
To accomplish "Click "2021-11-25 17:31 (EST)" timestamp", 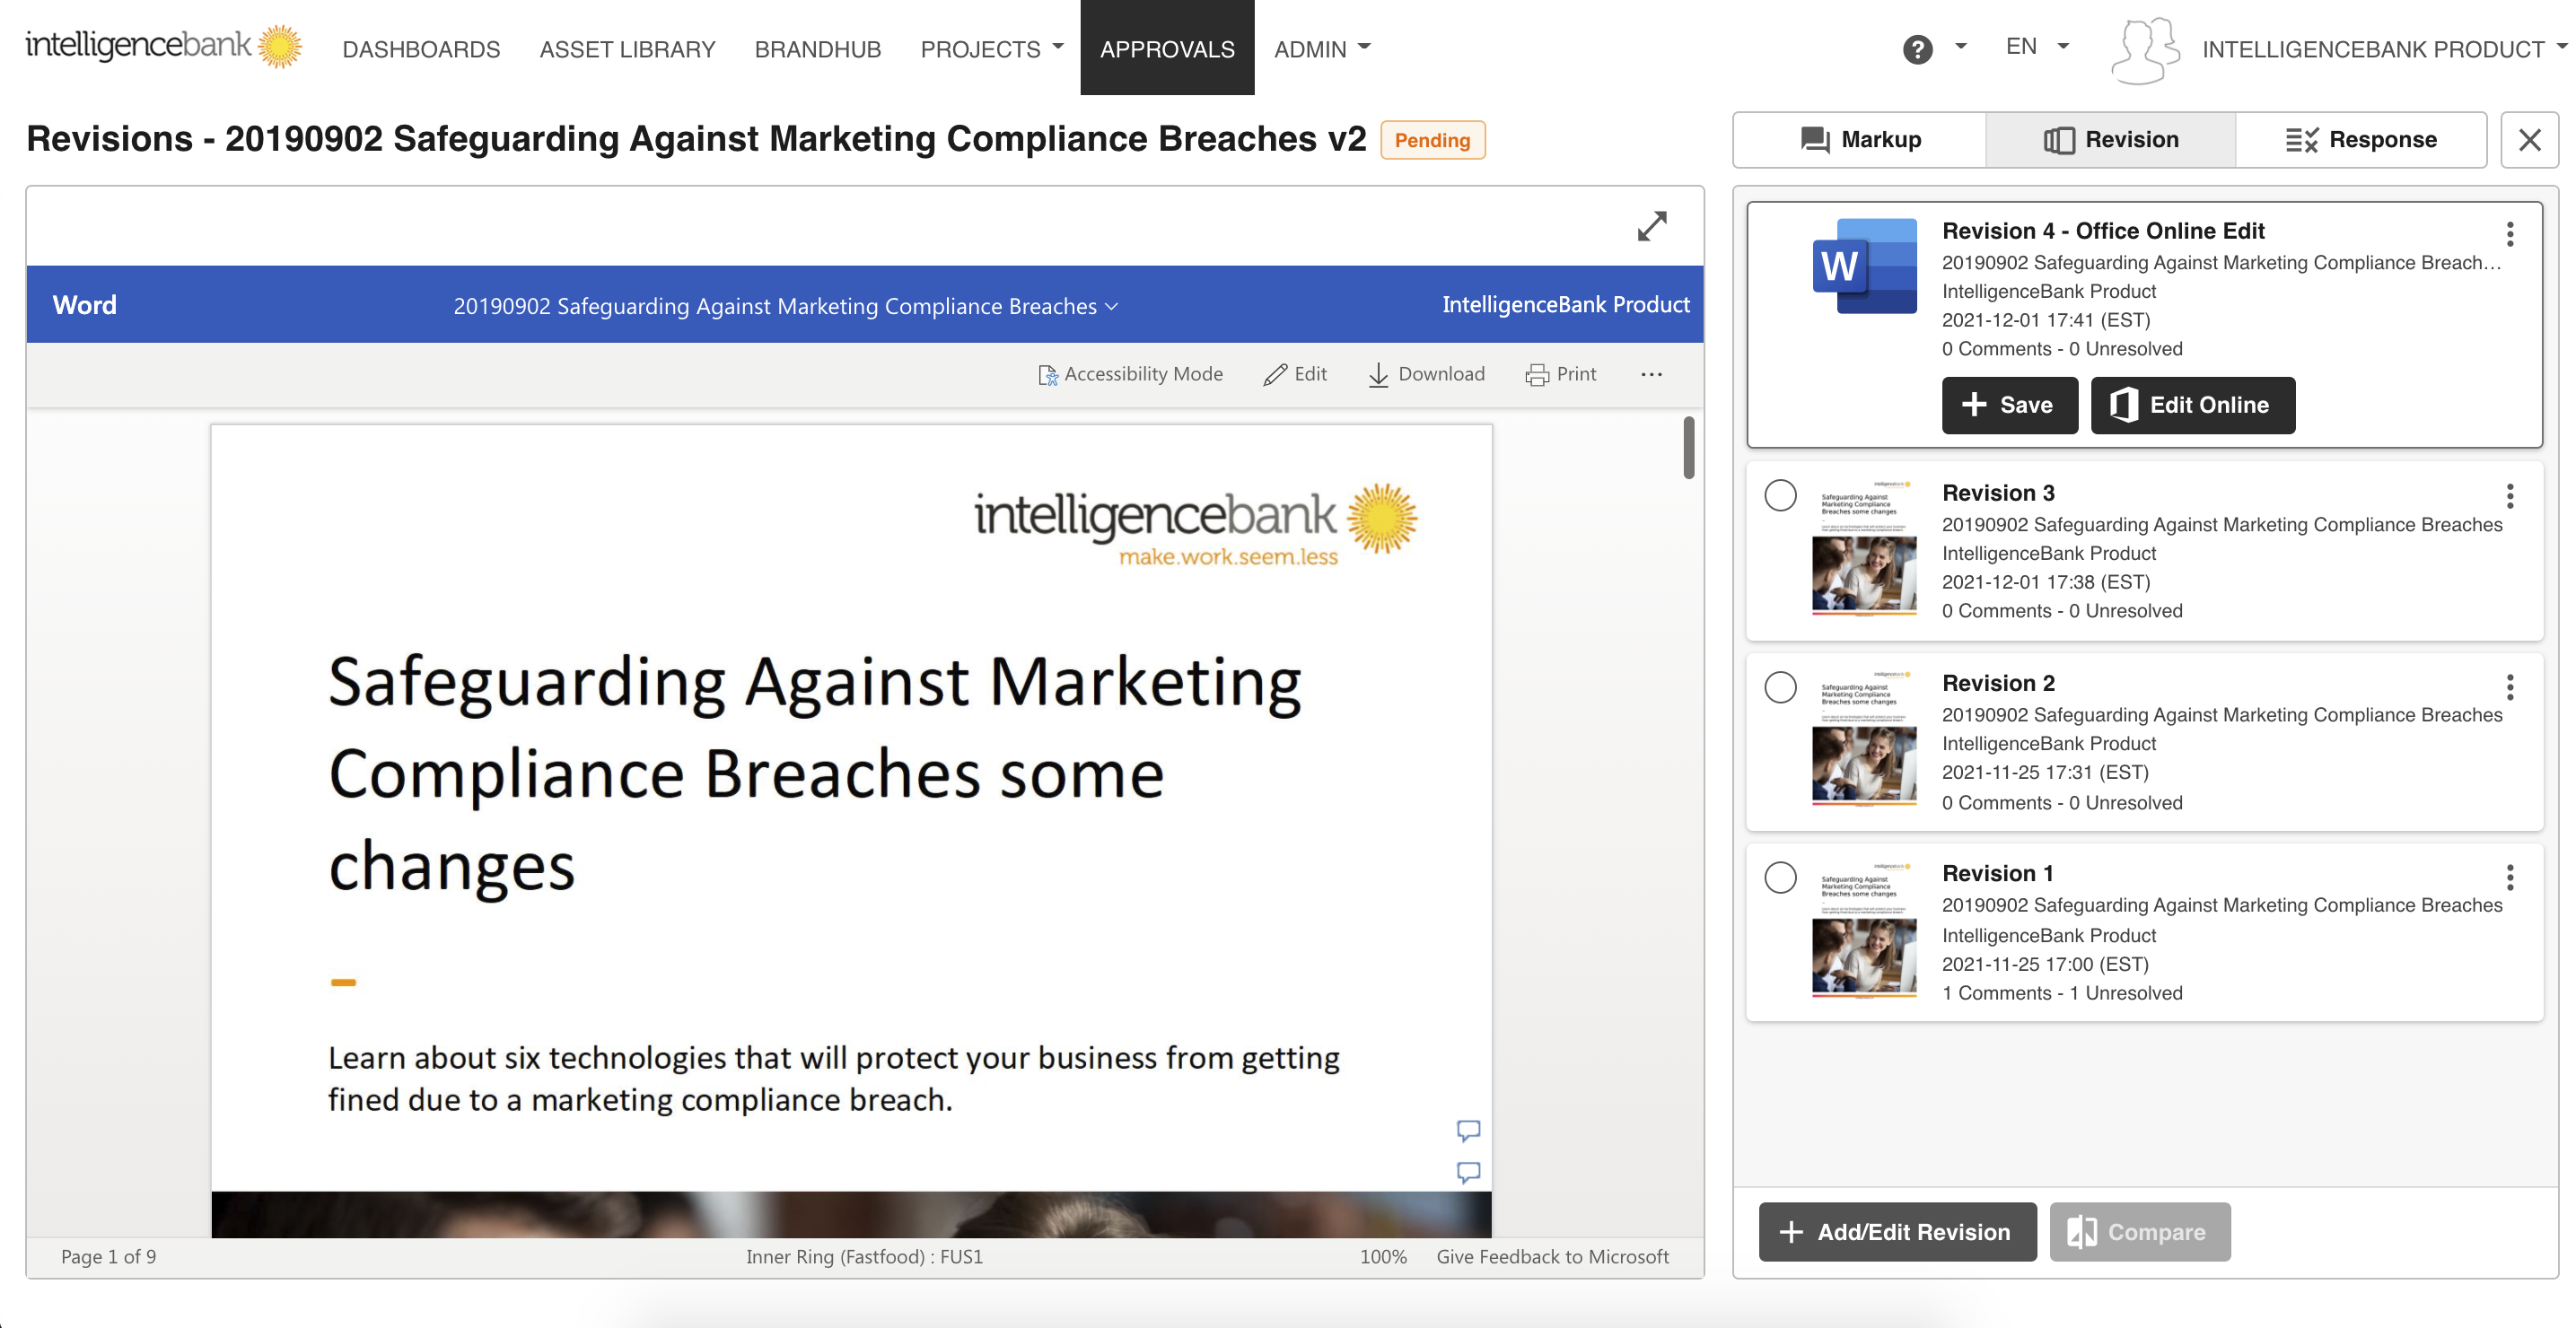I will (2045, 773).
